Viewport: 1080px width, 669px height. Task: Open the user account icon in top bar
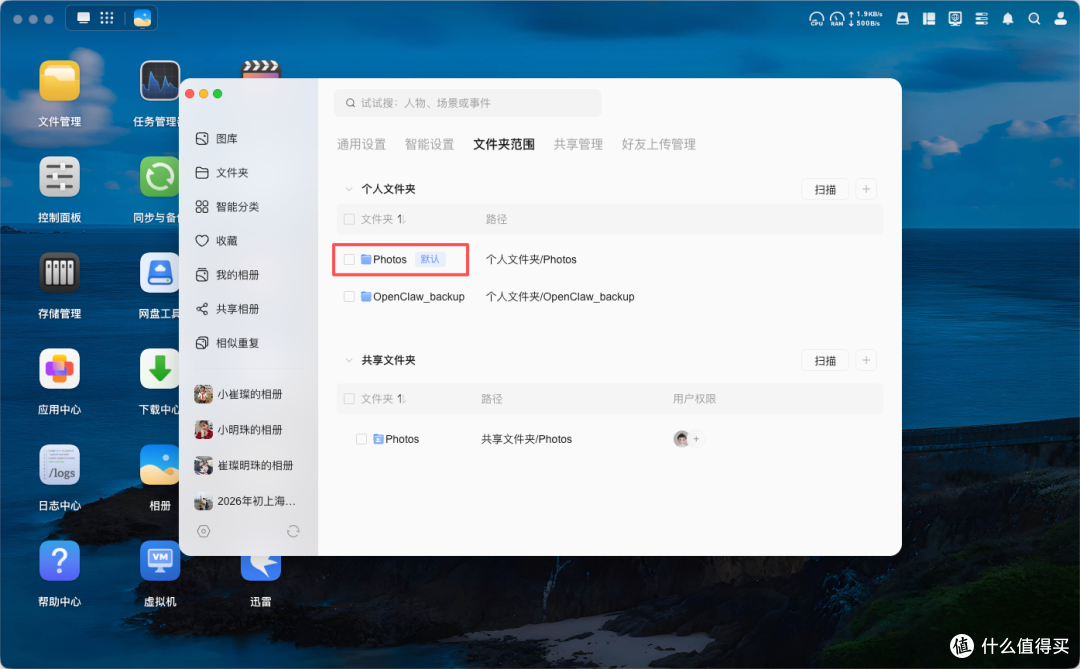1061,19
